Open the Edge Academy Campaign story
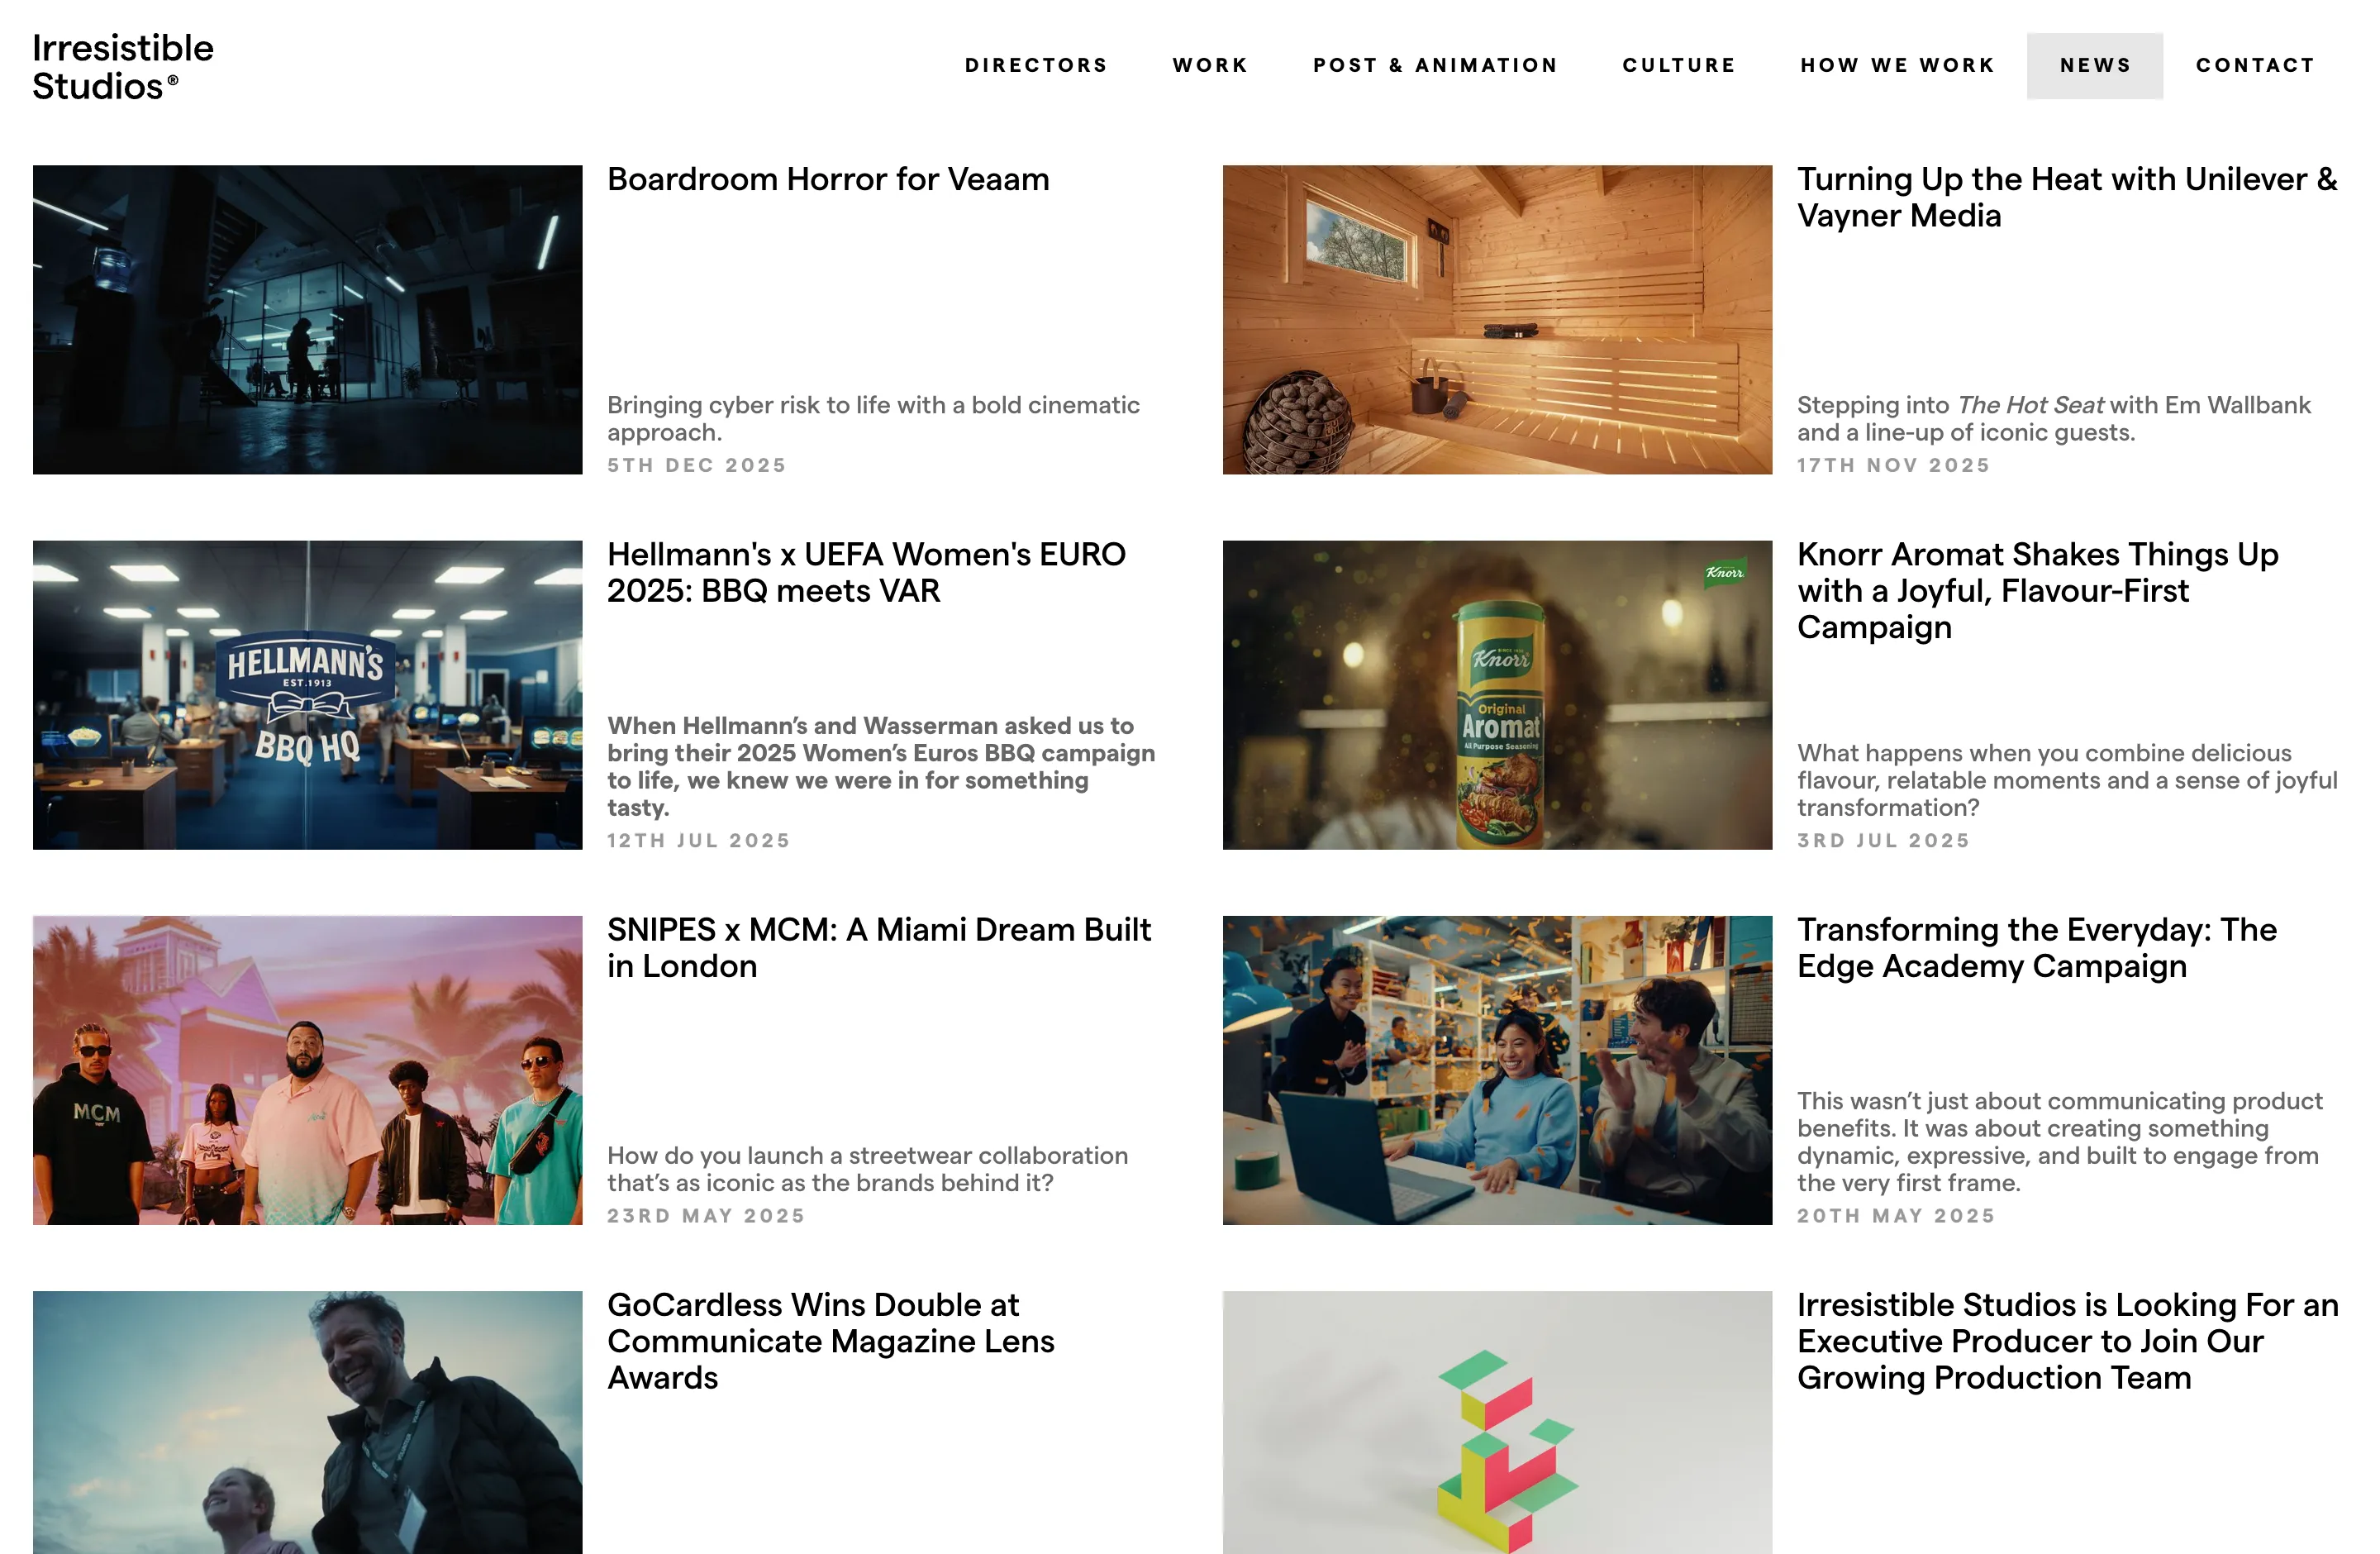Screen dimensions: 2380x1554 2036,948
